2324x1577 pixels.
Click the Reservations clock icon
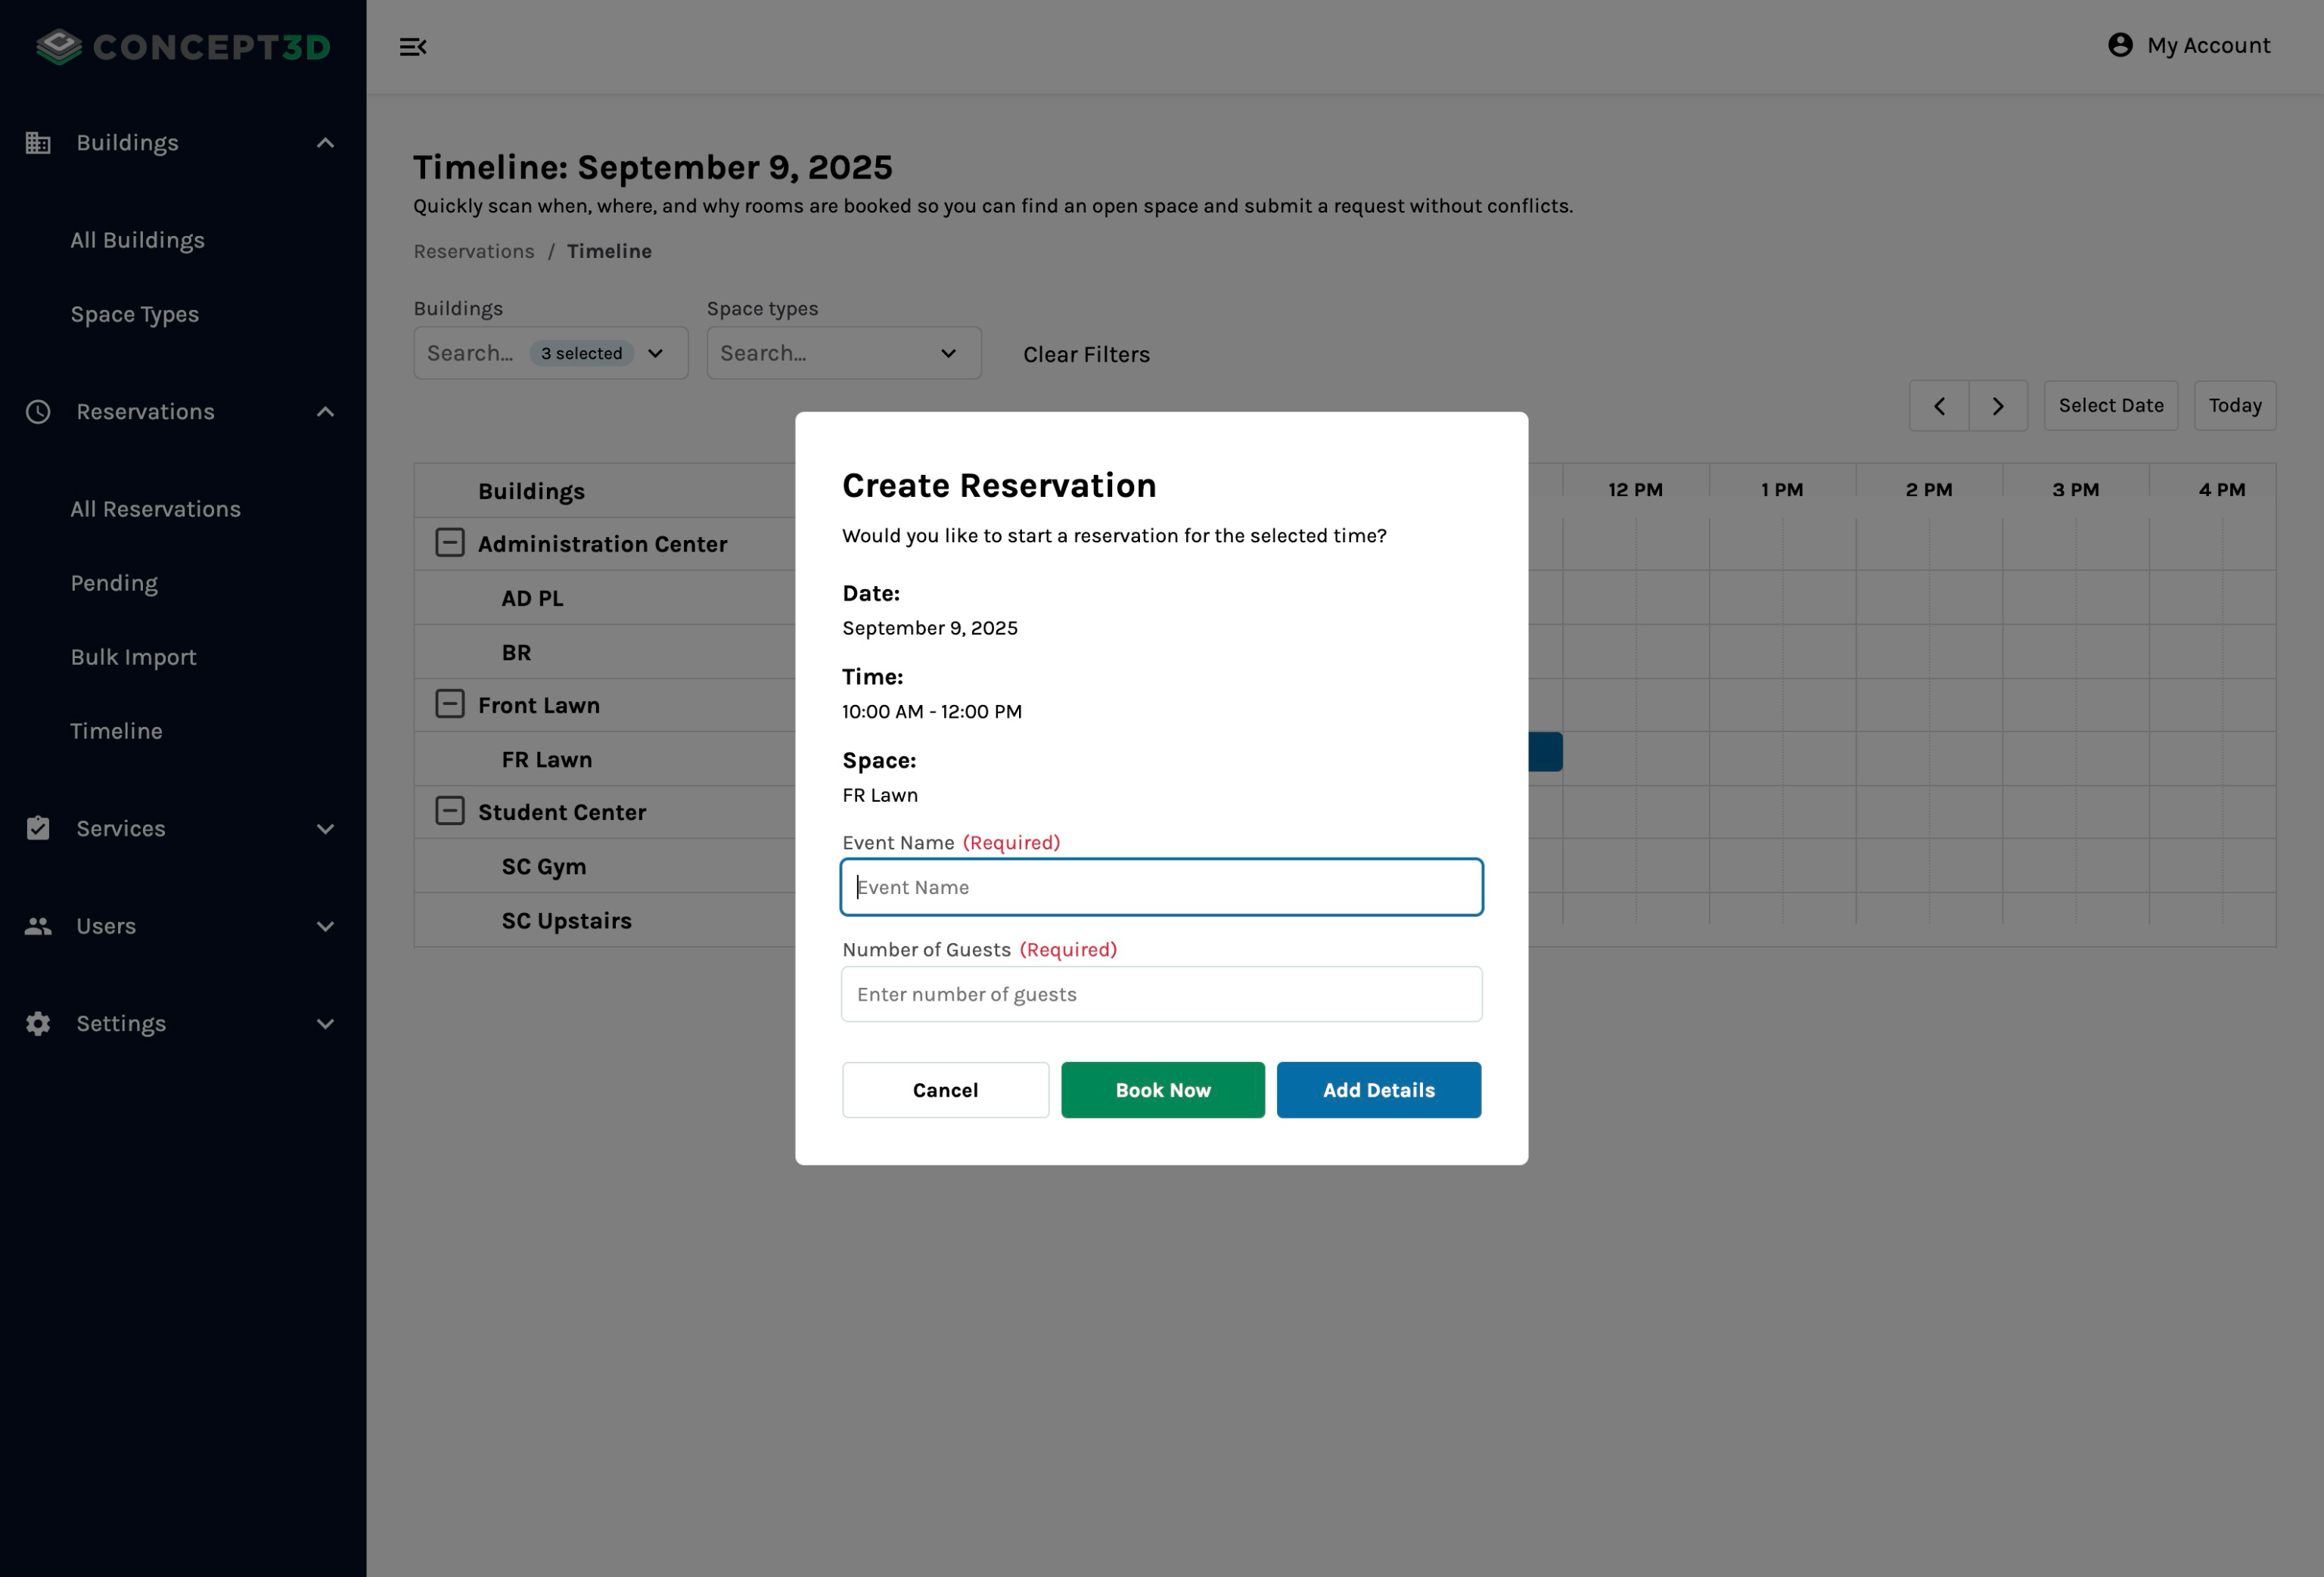tap(38, 412)
